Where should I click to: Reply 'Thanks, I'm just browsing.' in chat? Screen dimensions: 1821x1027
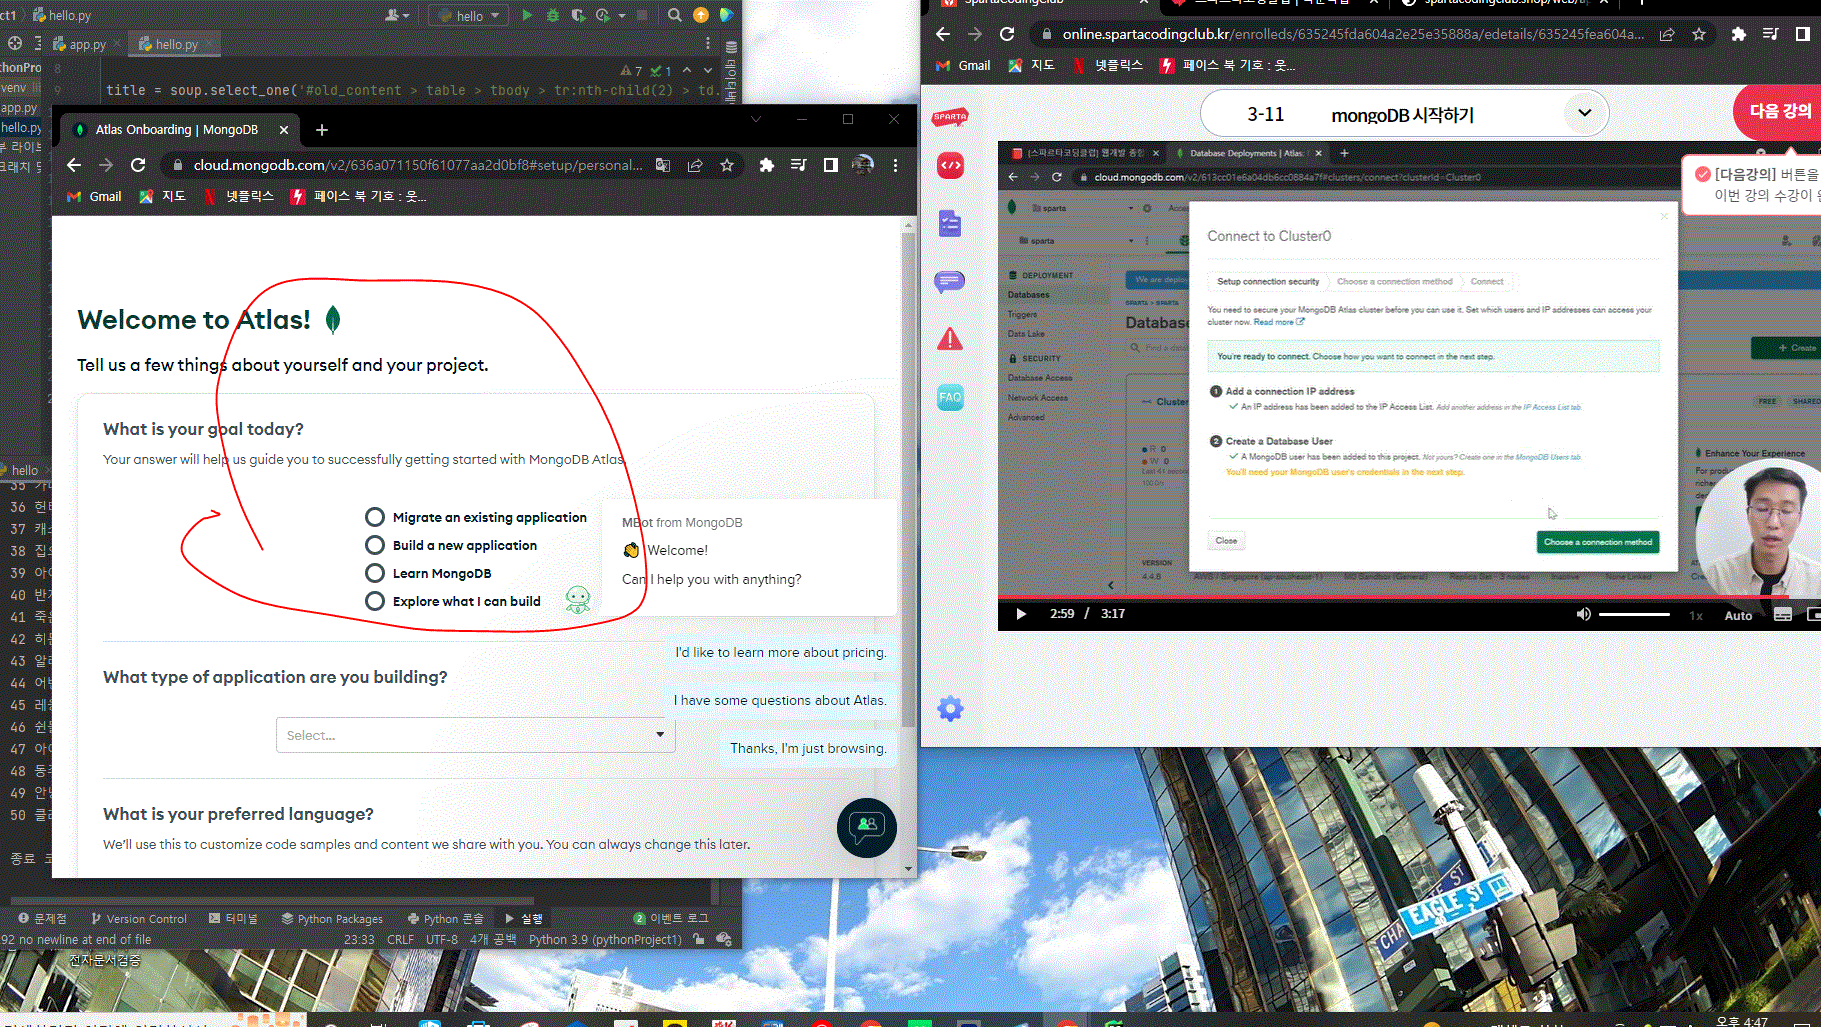[808, 748]
